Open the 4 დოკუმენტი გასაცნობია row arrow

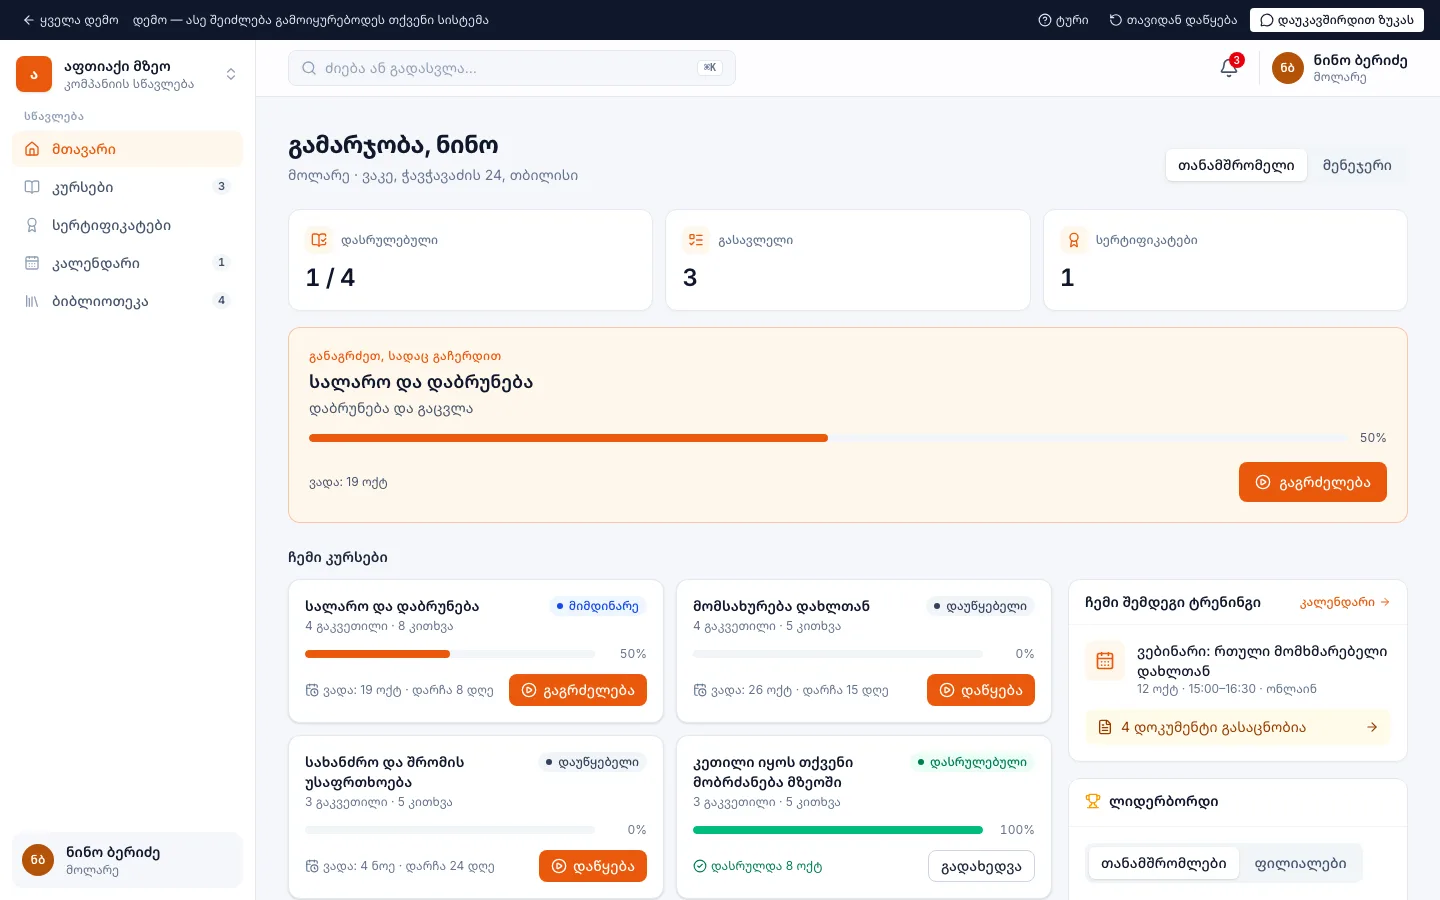pyautogui.click(x=1372, y=727)
